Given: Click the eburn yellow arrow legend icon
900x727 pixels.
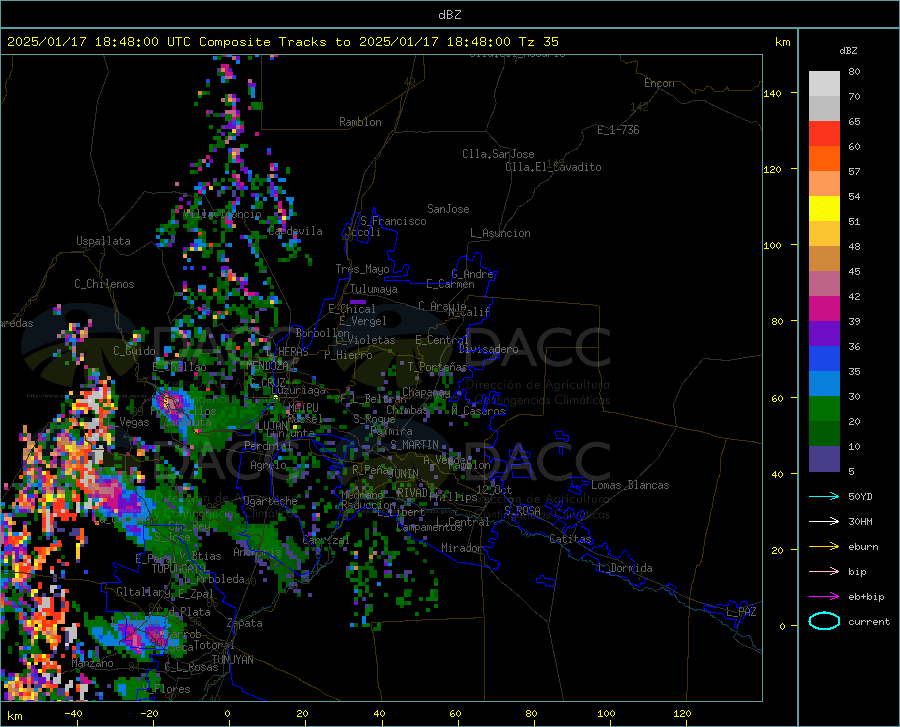Looking at the screenshot, I should click(824, 546).
